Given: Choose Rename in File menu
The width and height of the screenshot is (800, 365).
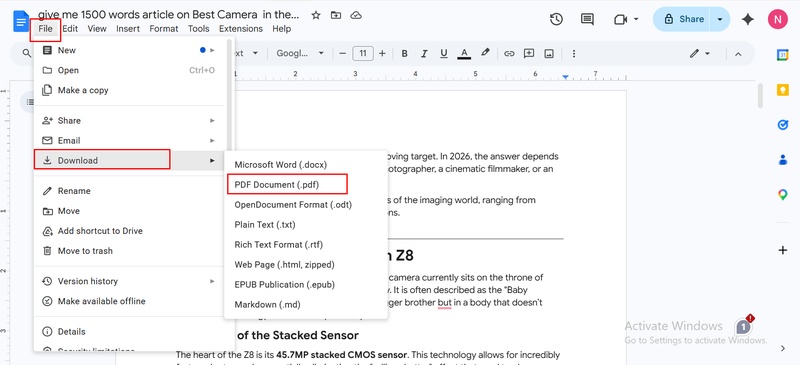Looking at the screenshot, I should click(x=130, y=190).
